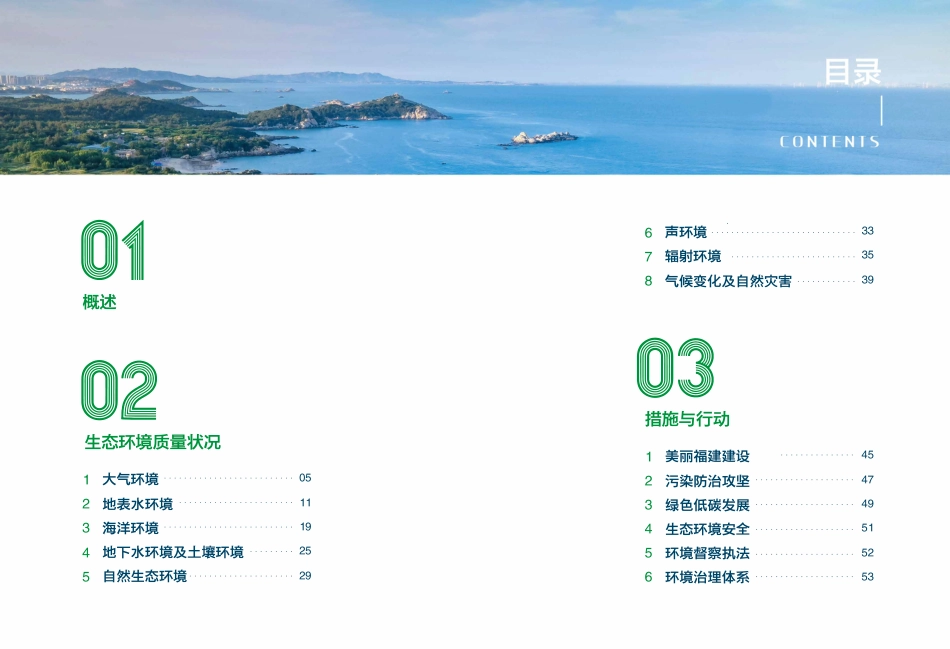
Task: Click page number 51 beside 生态环境安全
Action: tap(868, 528)
